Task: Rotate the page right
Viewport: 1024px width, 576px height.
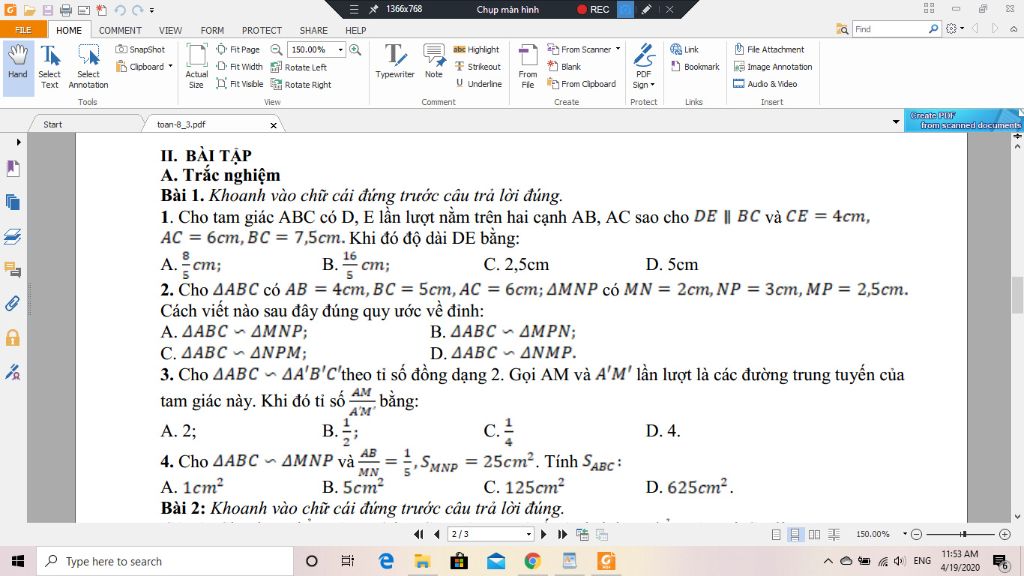Action: (301, 84)
